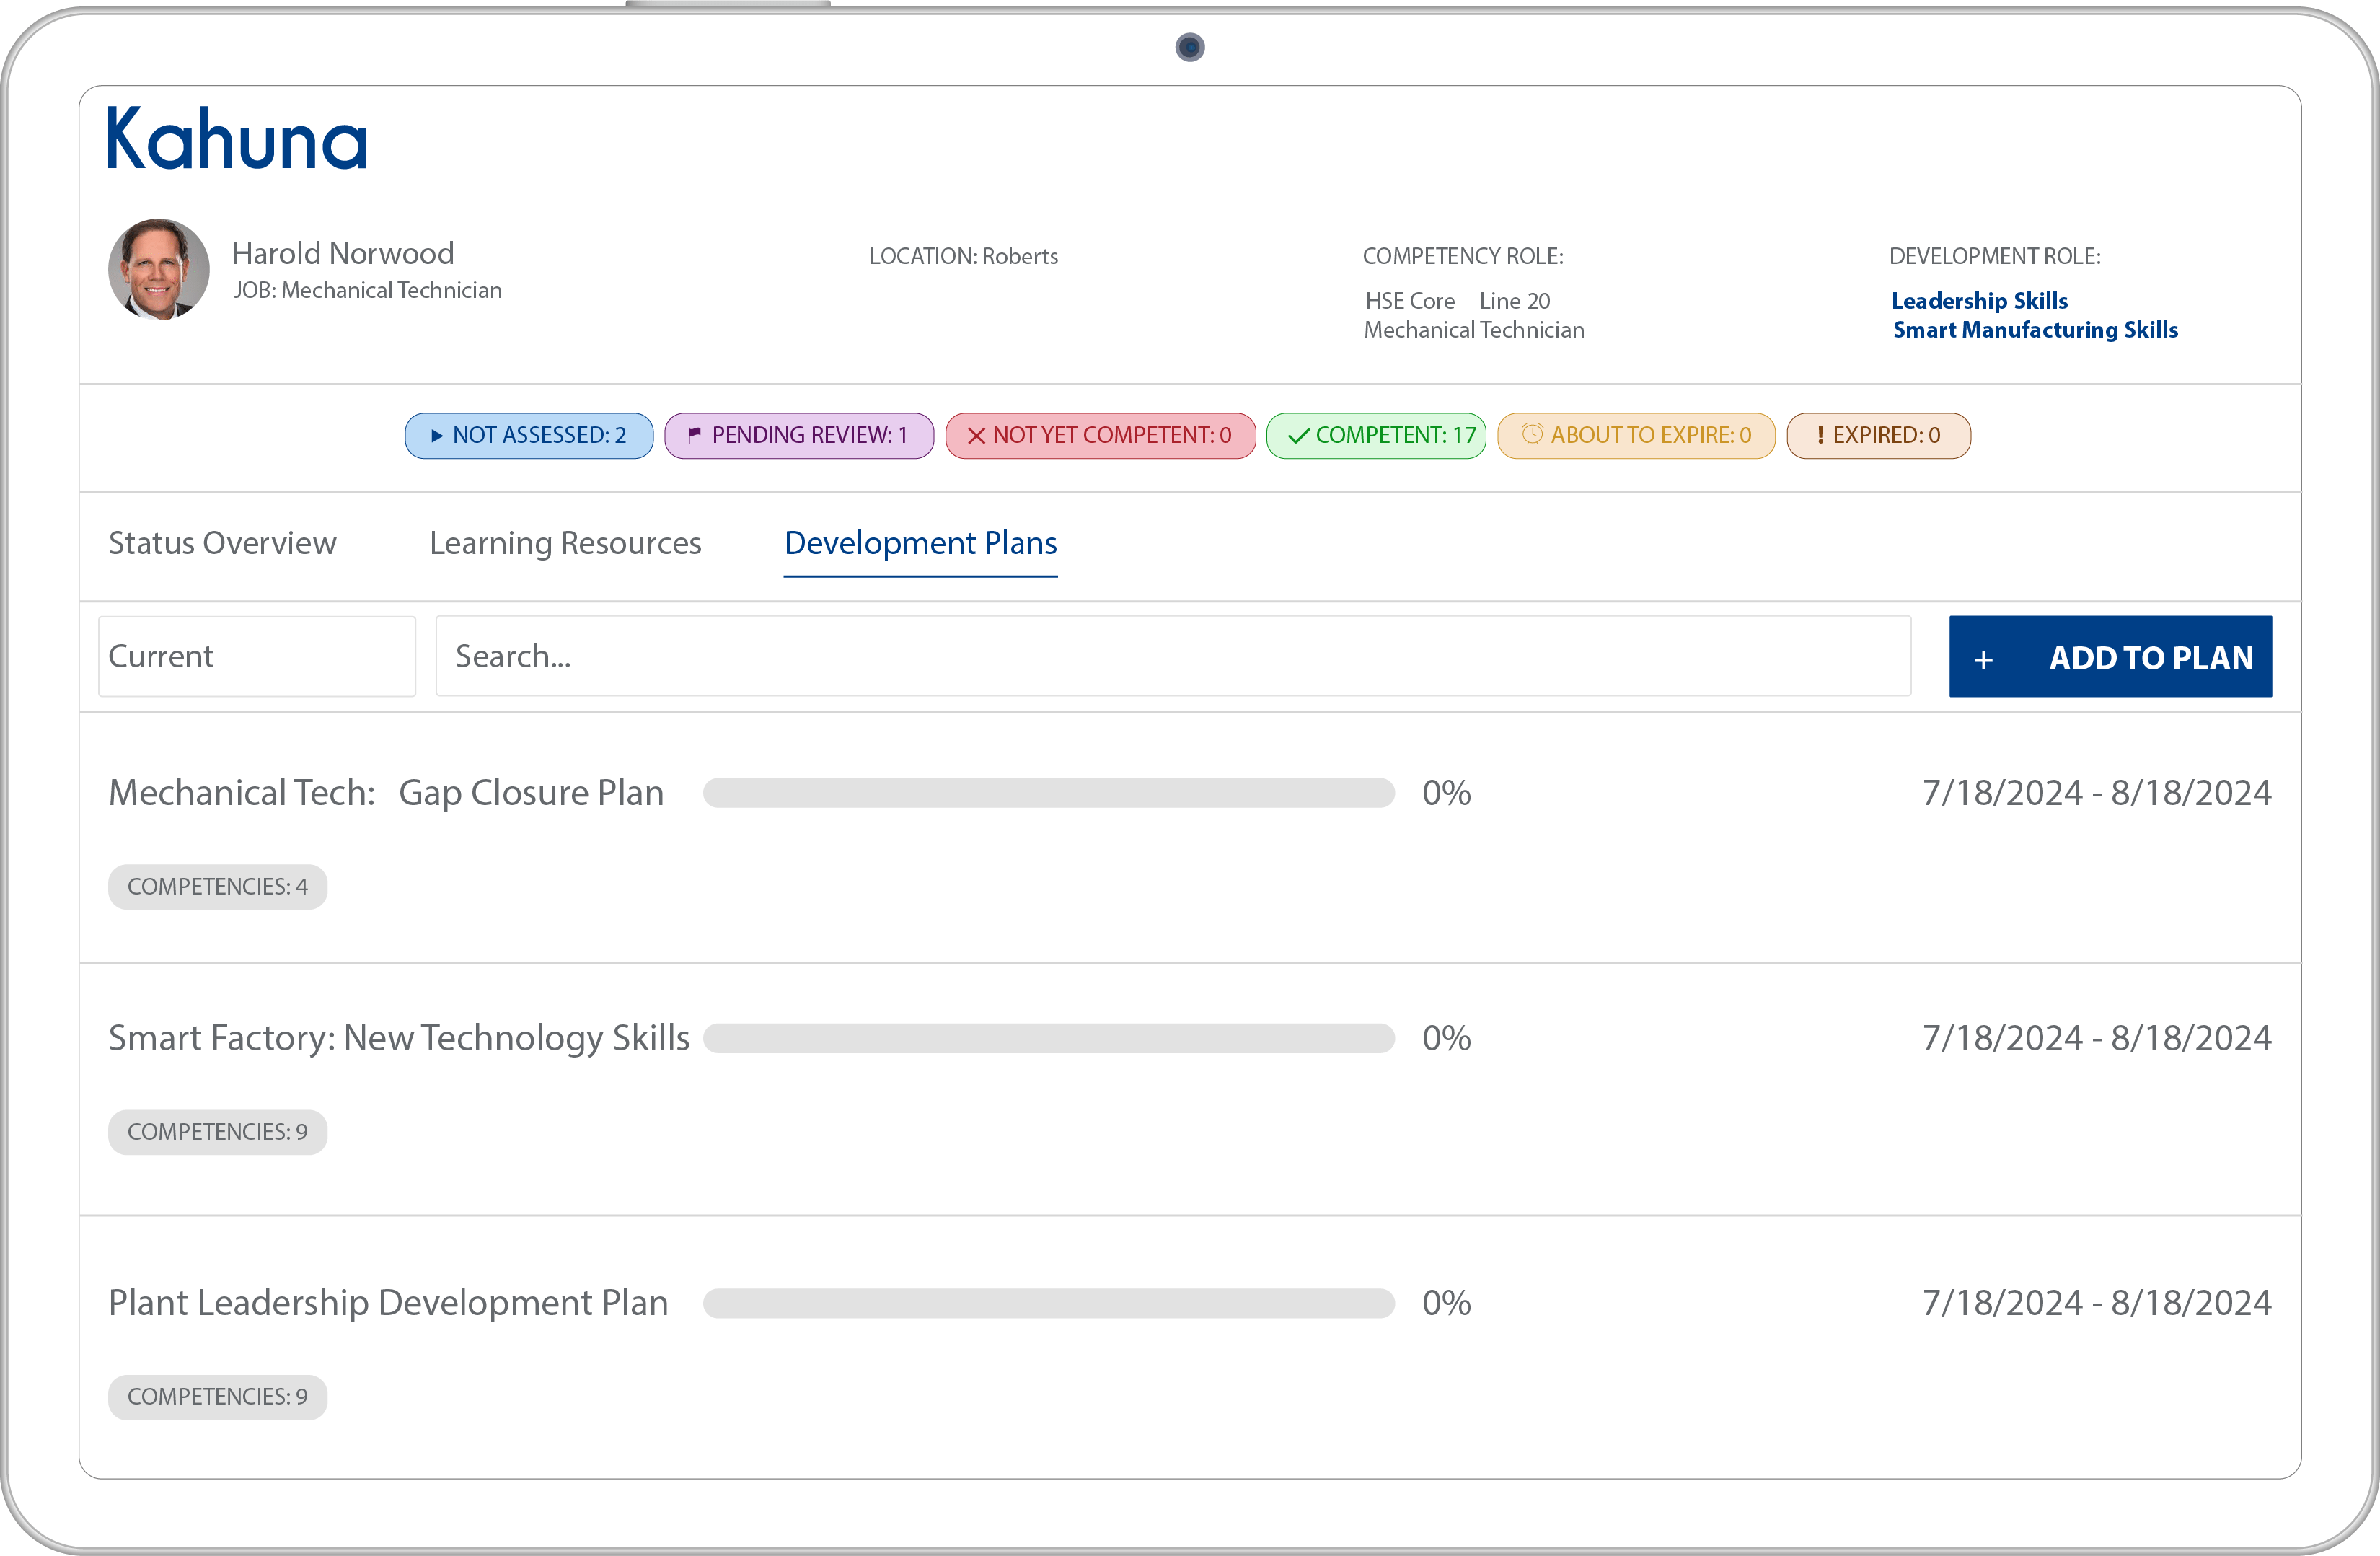Open the Leadership Skills development role link
2380x1556 pixels.
click(x=1979, y=301)
